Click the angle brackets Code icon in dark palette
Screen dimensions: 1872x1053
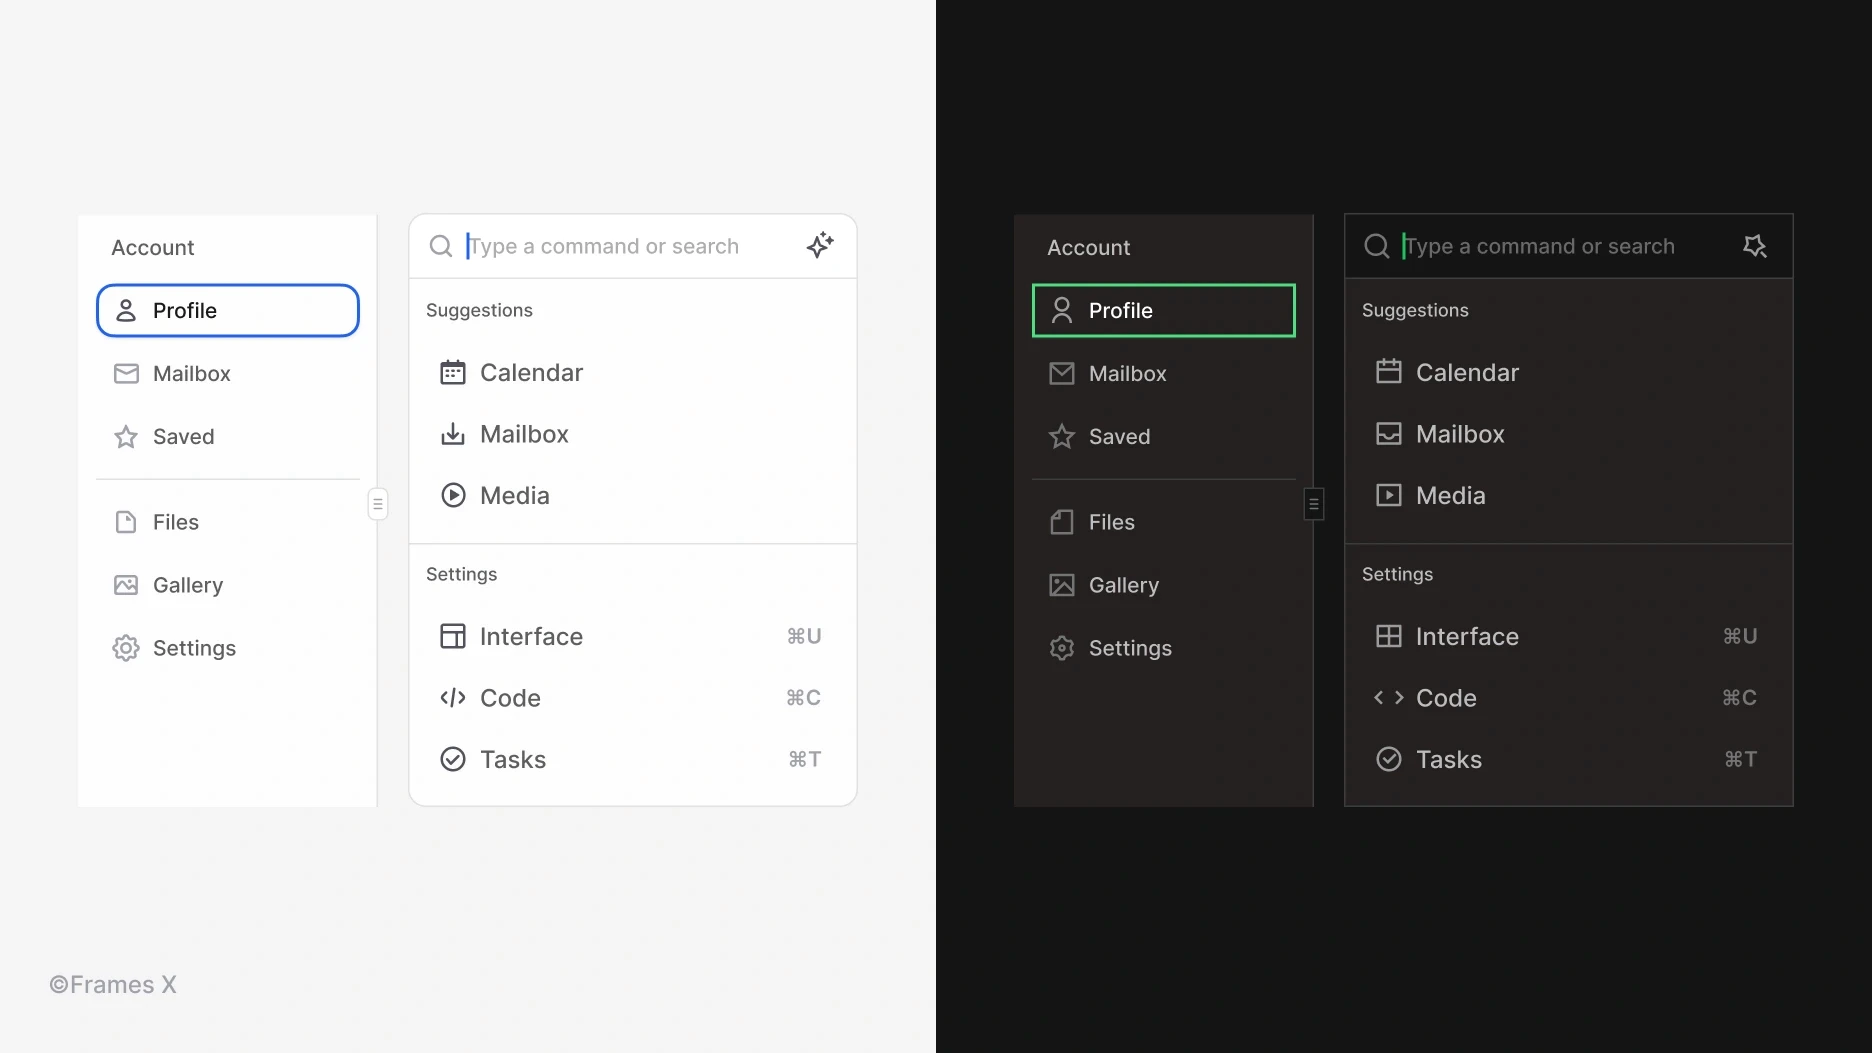click(1389, 698)
